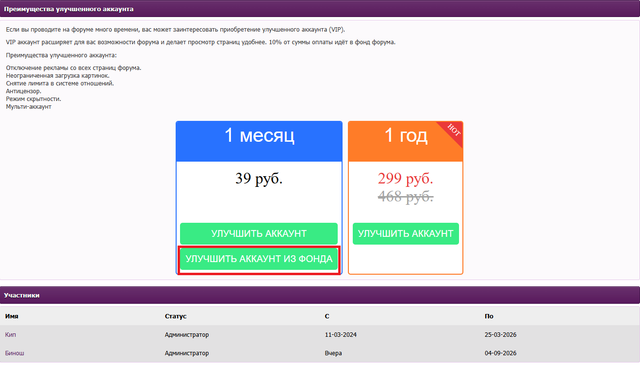The image size is (640, 365).
Task: Select the 1 месяц plan header
Action: (259, 141)
